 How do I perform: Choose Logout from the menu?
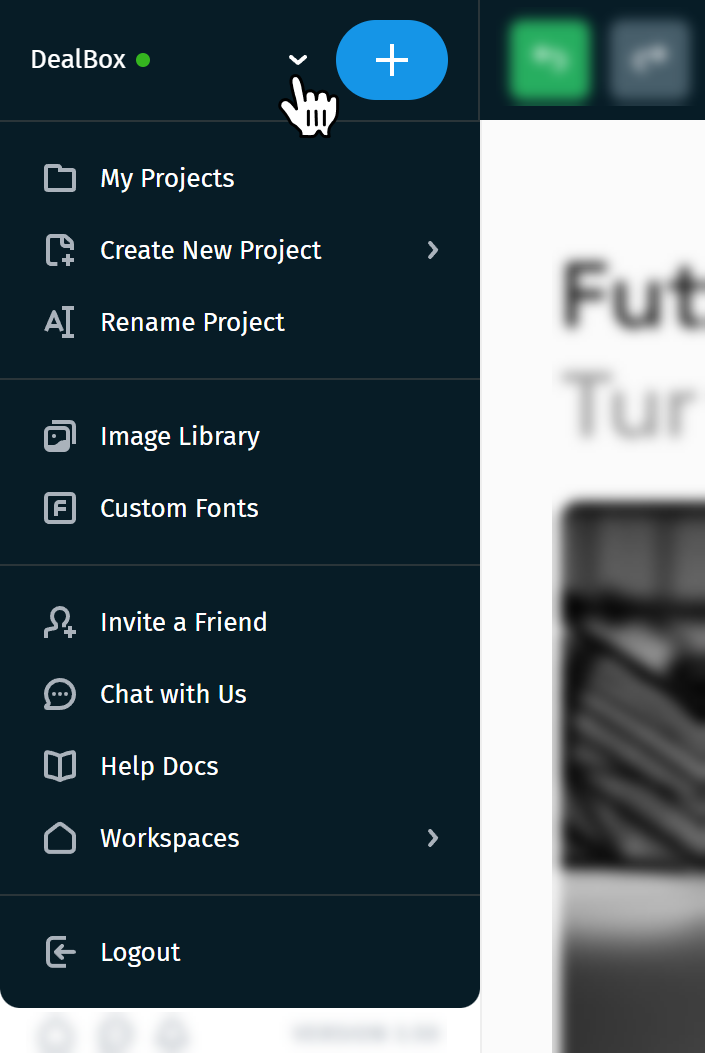(x=240, y=952)
